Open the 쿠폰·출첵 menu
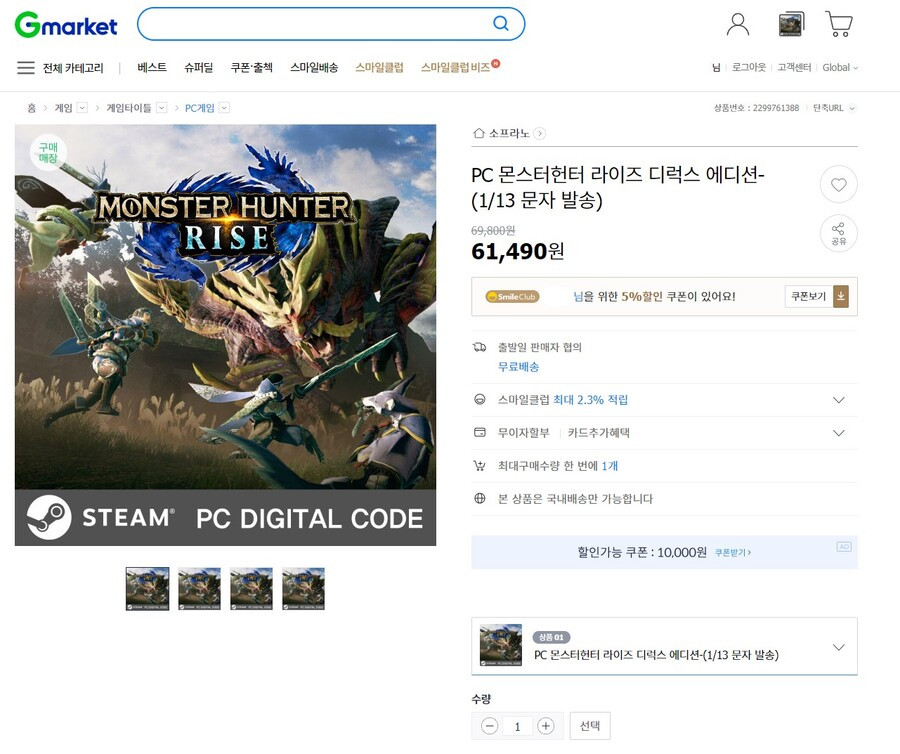This screenshot has height=754, width=900. 251,68
